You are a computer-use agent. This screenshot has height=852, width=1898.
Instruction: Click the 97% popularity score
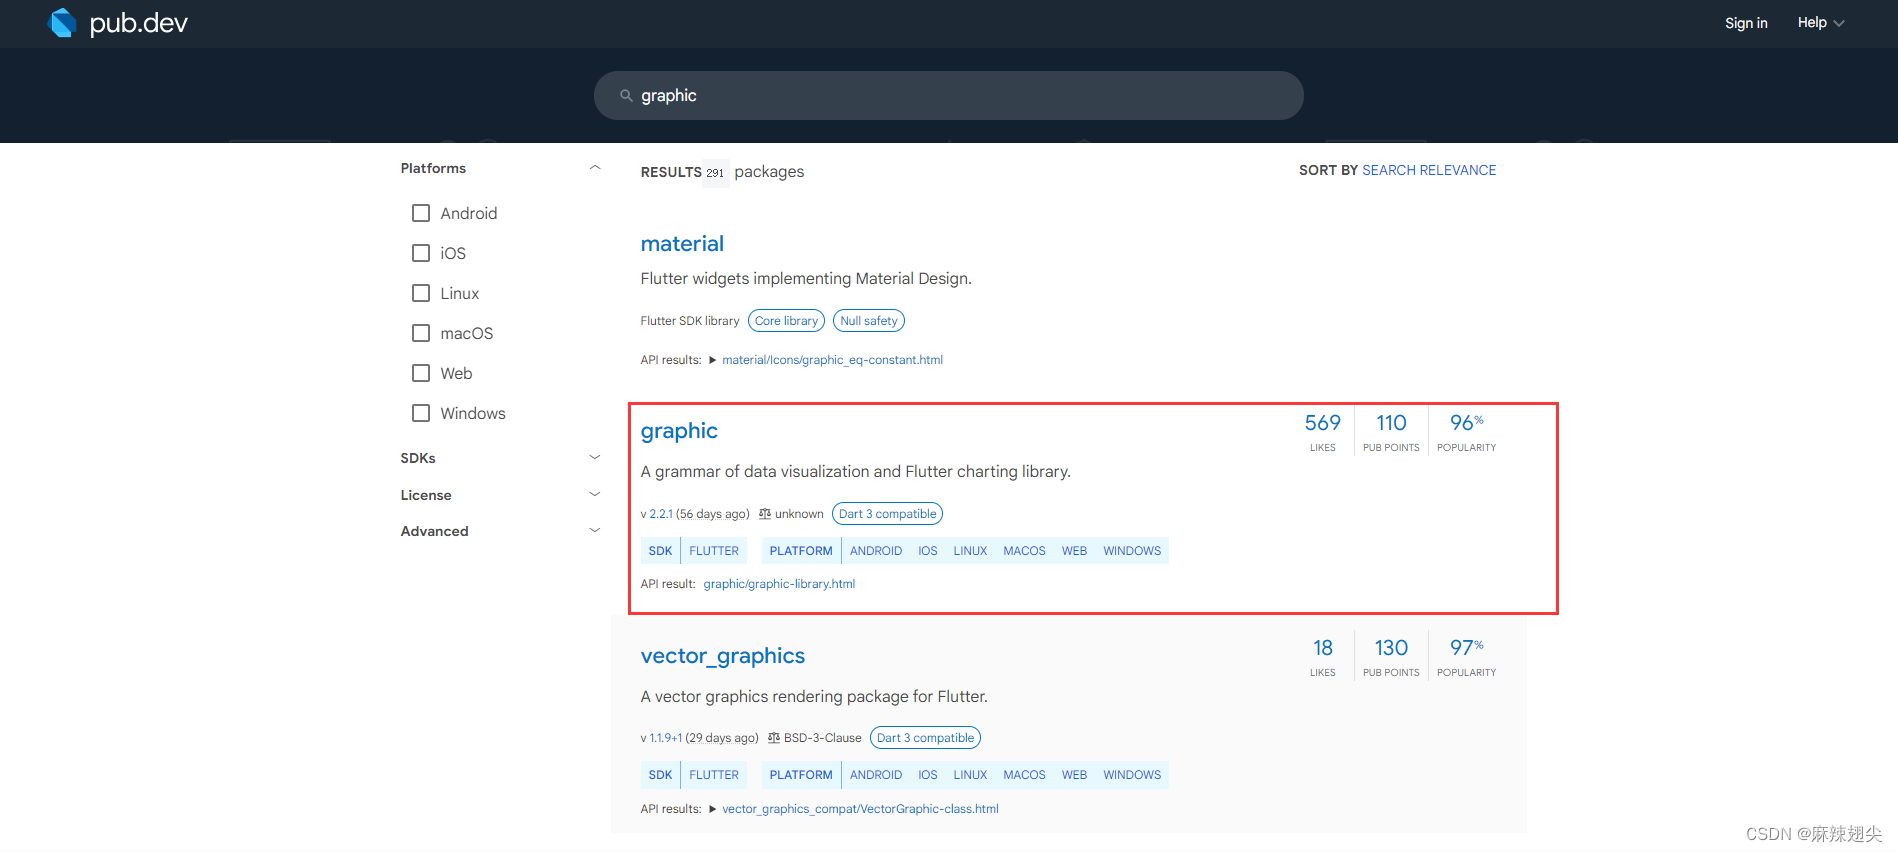point(1466,656)
